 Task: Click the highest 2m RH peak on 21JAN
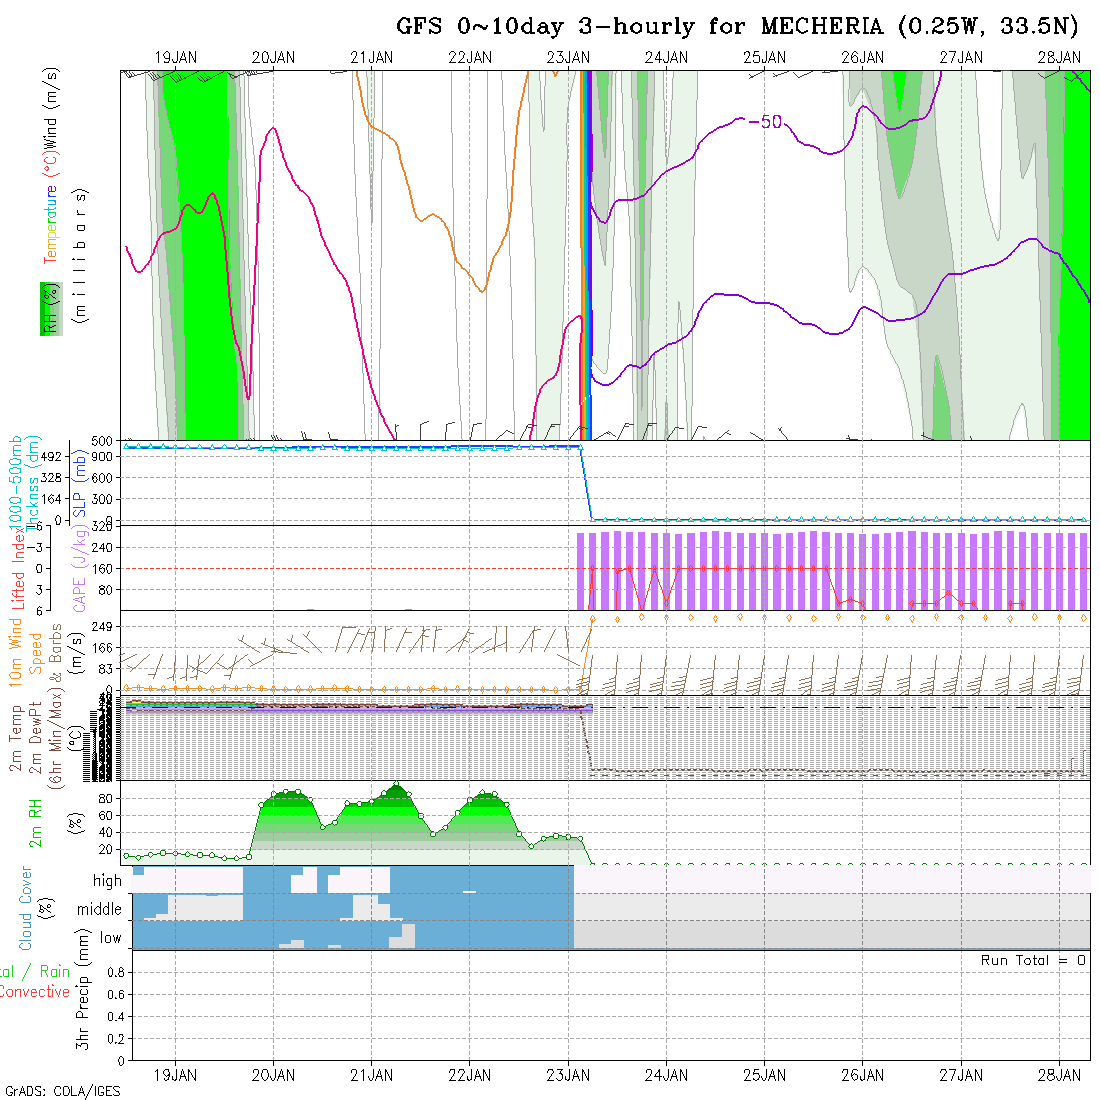397,785
